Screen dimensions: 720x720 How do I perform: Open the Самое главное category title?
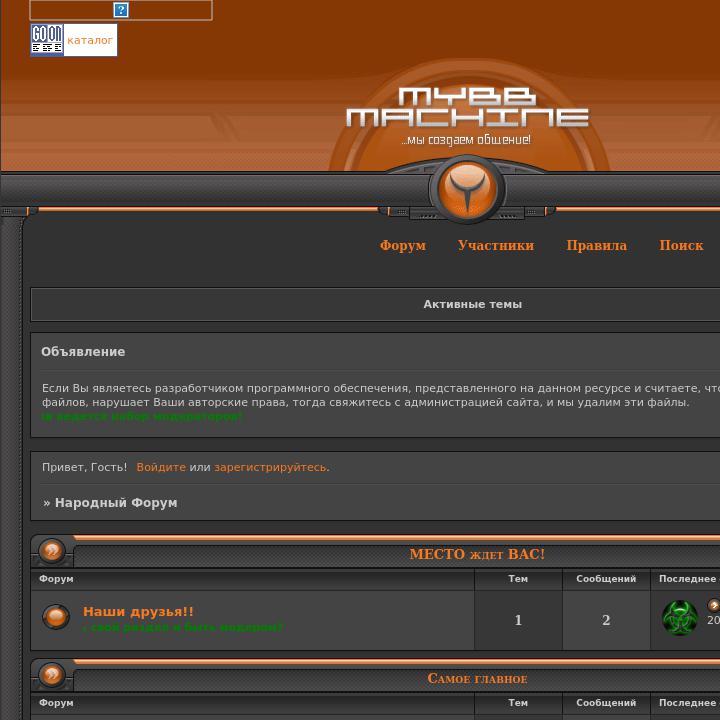pos(477,678)
